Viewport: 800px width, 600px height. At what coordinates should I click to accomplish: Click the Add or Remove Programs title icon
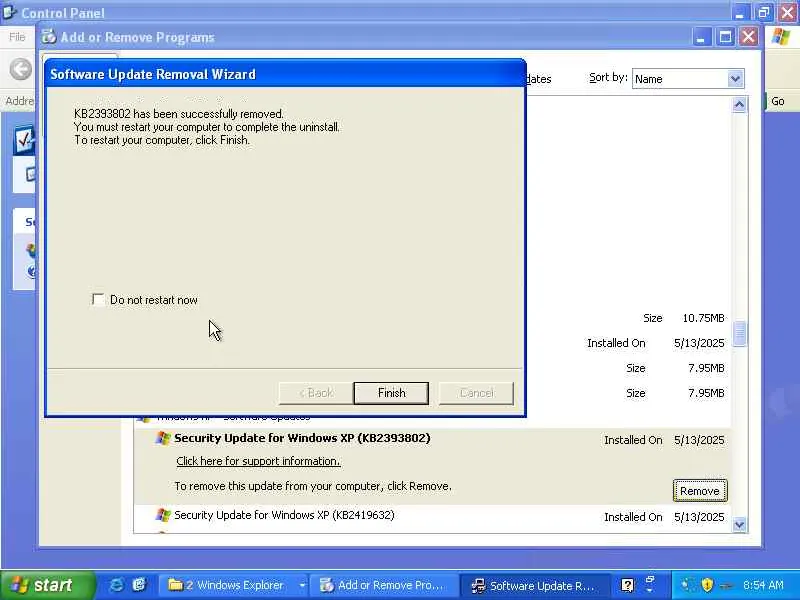pyautogui.click(x=49, y=37)
